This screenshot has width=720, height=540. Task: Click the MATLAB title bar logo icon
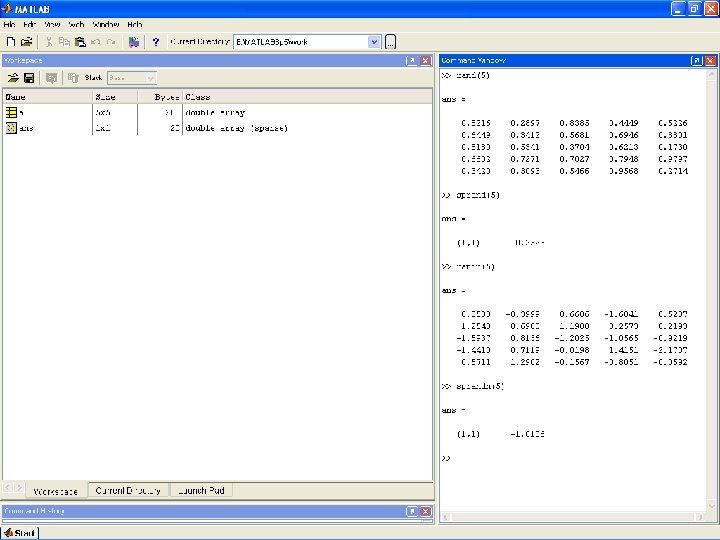7,9
